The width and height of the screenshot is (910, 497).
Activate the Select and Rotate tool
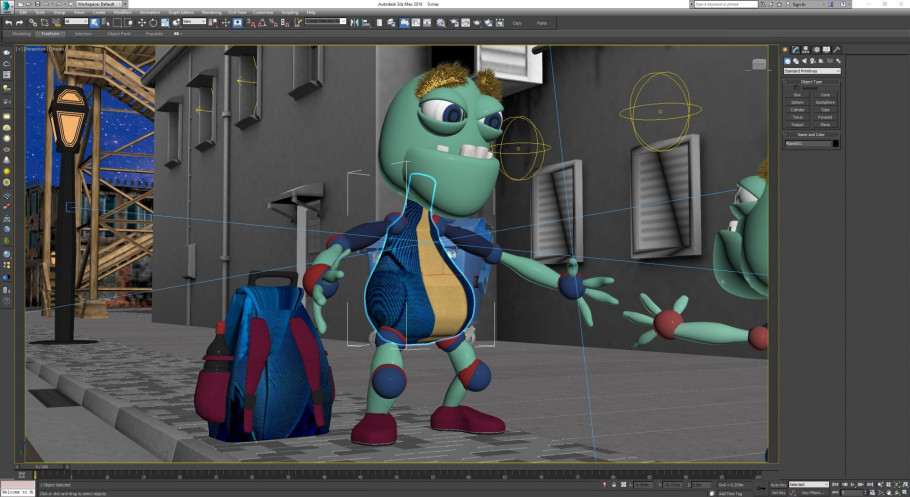[x=153, y=23]
